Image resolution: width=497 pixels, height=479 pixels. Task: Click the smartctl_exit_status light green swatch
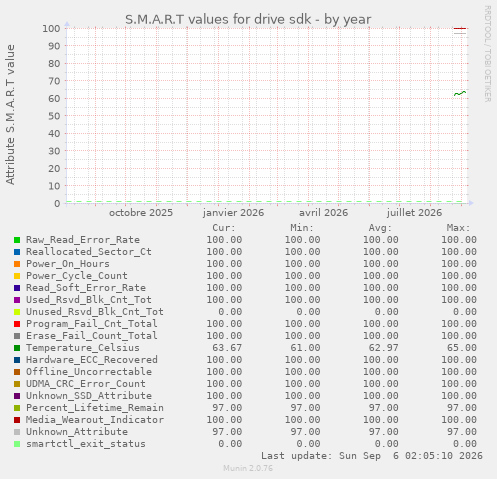point(17,444)
